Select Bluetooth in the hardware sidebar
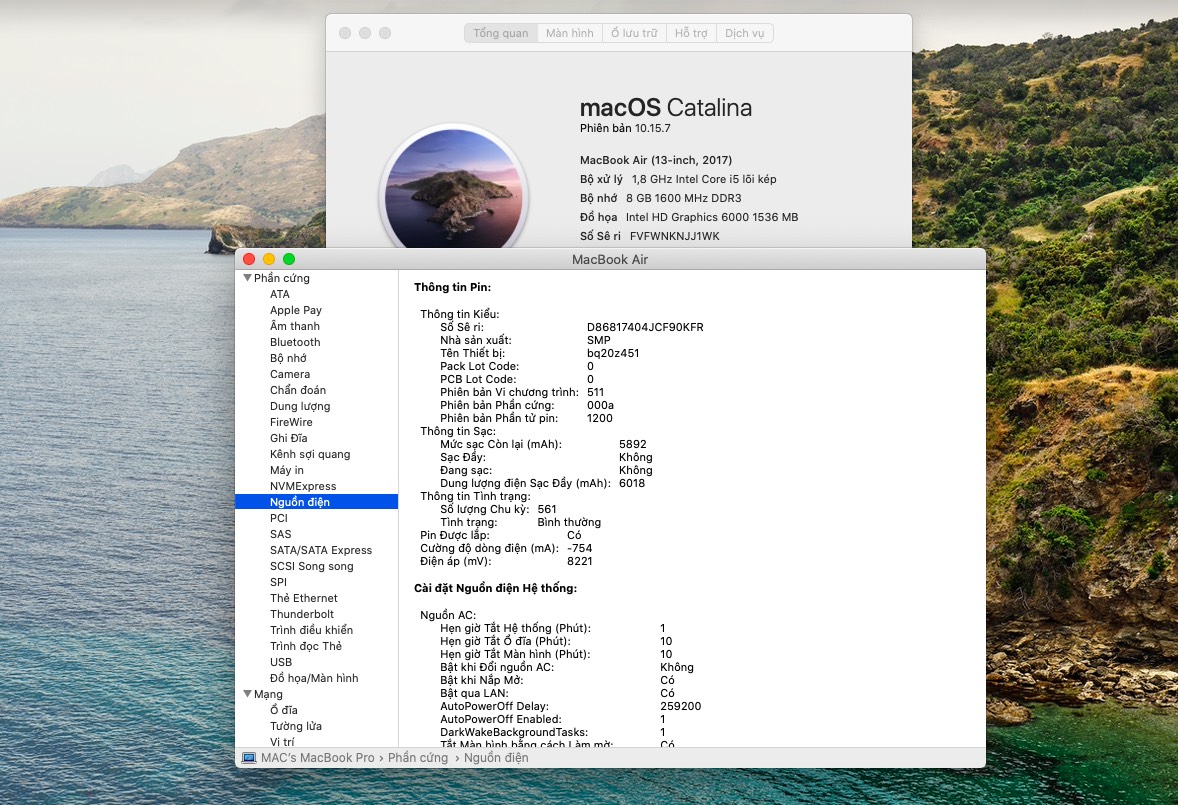The height and width of the screenshot is (805, 1178). (295, 342)
